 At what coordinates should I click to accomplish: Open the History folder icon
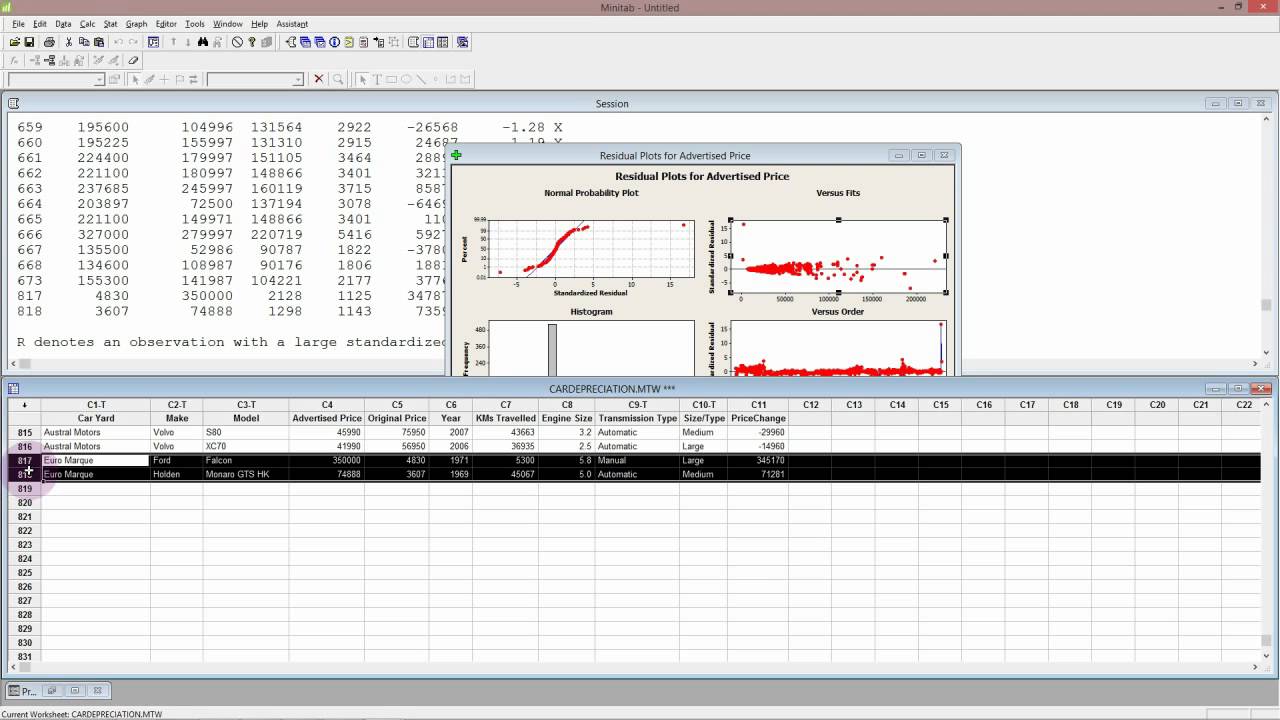[349, 42]
